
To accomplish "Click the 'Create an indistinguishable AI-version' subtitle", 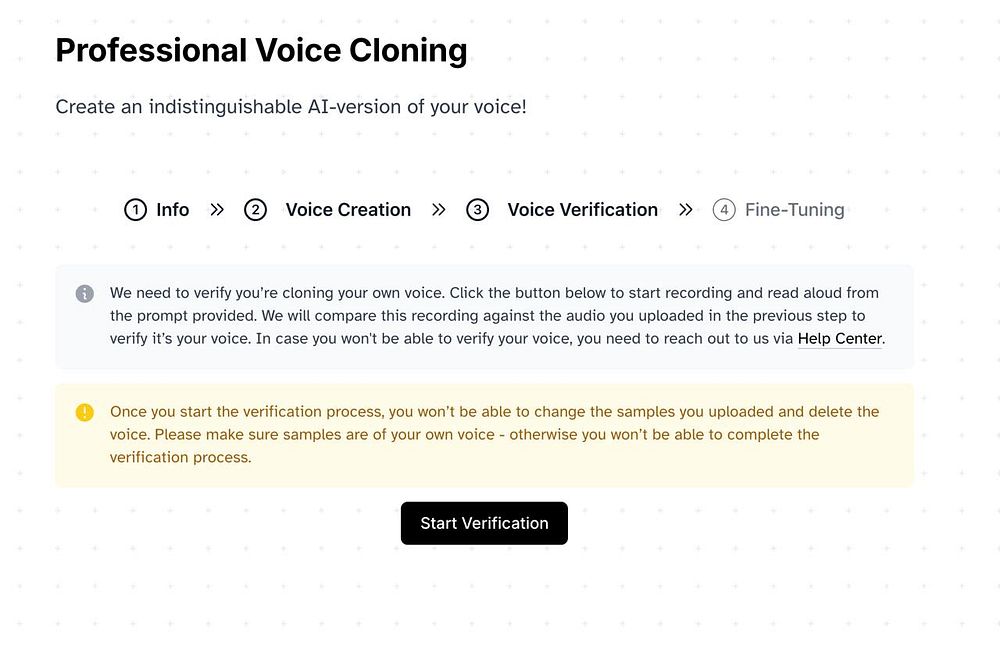I will pyautogui.click(x=291, y=107).
